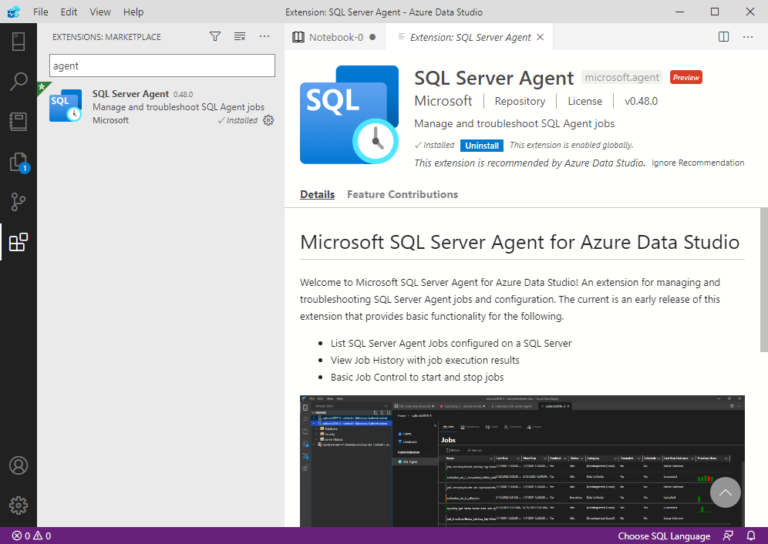Open the View menu
This screenshot has height=544, width=768.
point(100,12)
